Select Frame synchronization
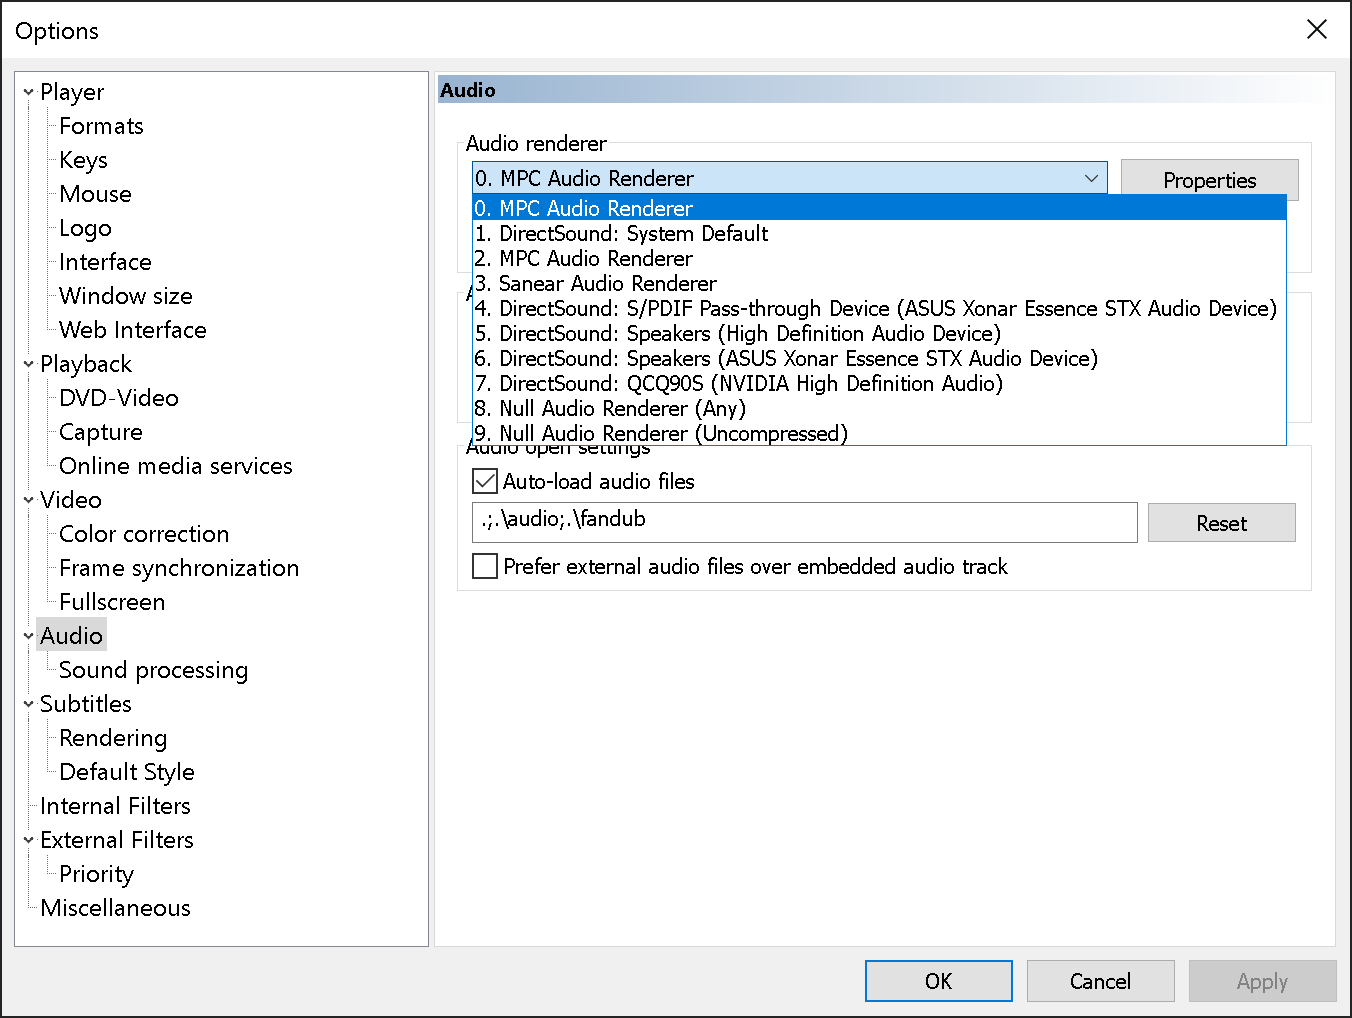Viewport: 1352px width, 1018px height. [179, 568]
